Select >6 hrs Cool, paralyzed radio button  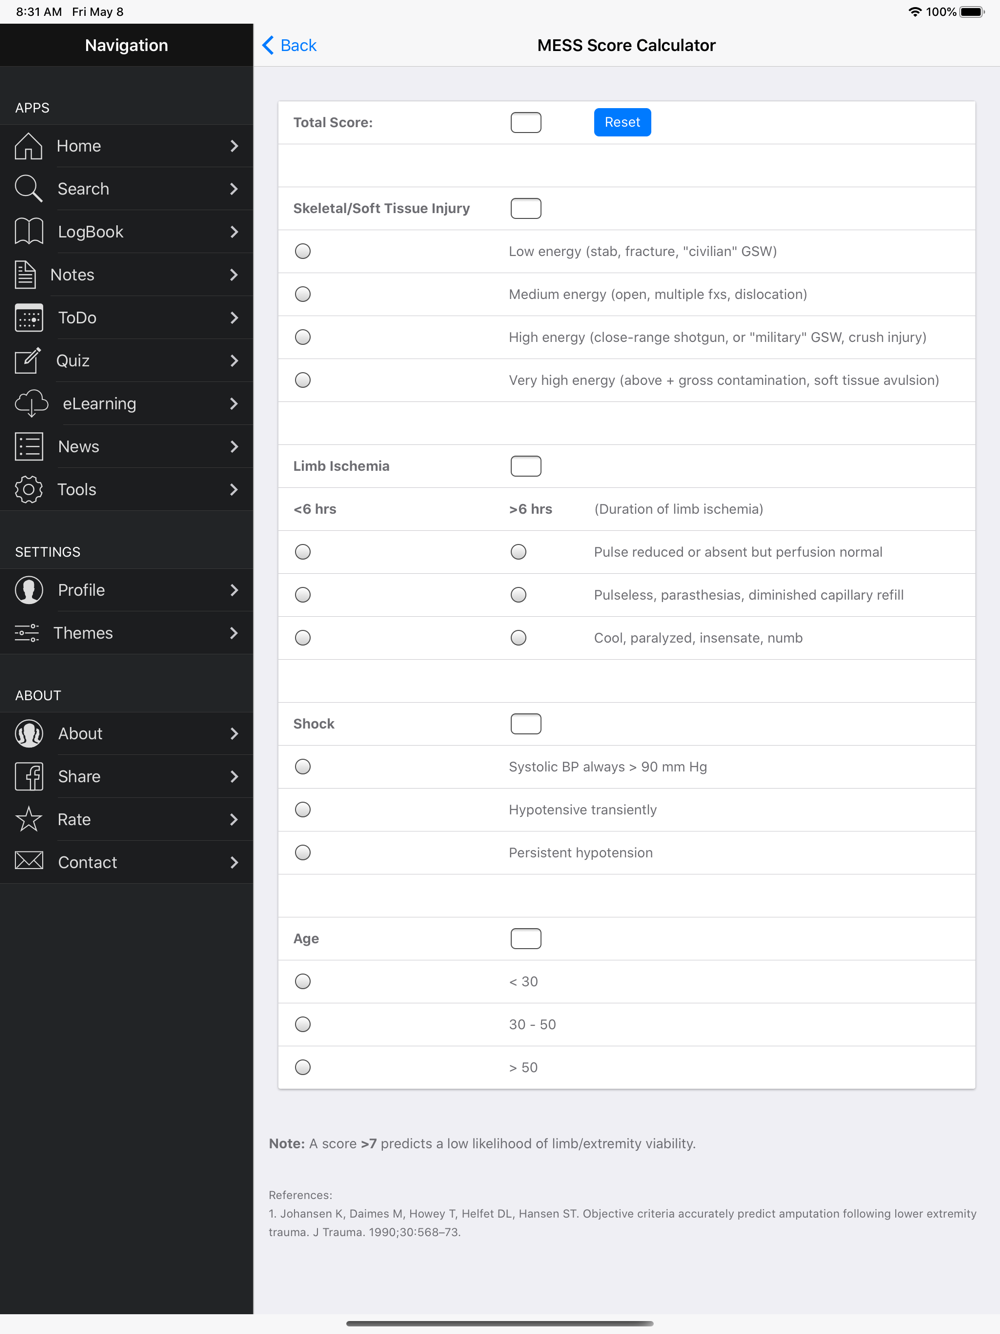(x=518, y=638)
